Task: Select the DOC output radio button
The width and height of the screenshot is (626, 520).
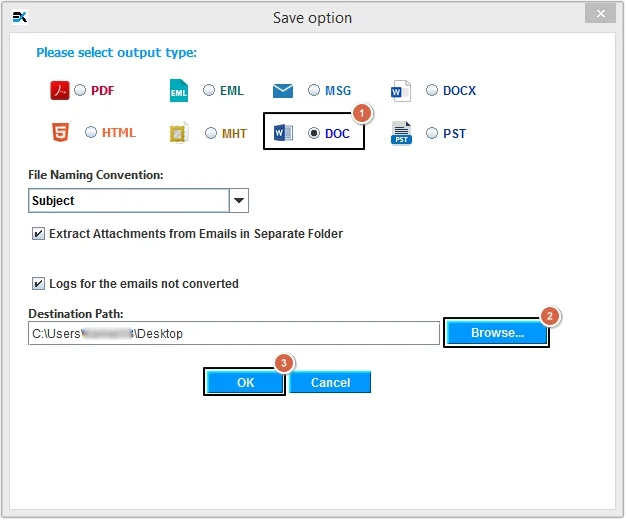Action: pyautogui.click(x=314, y=133)
